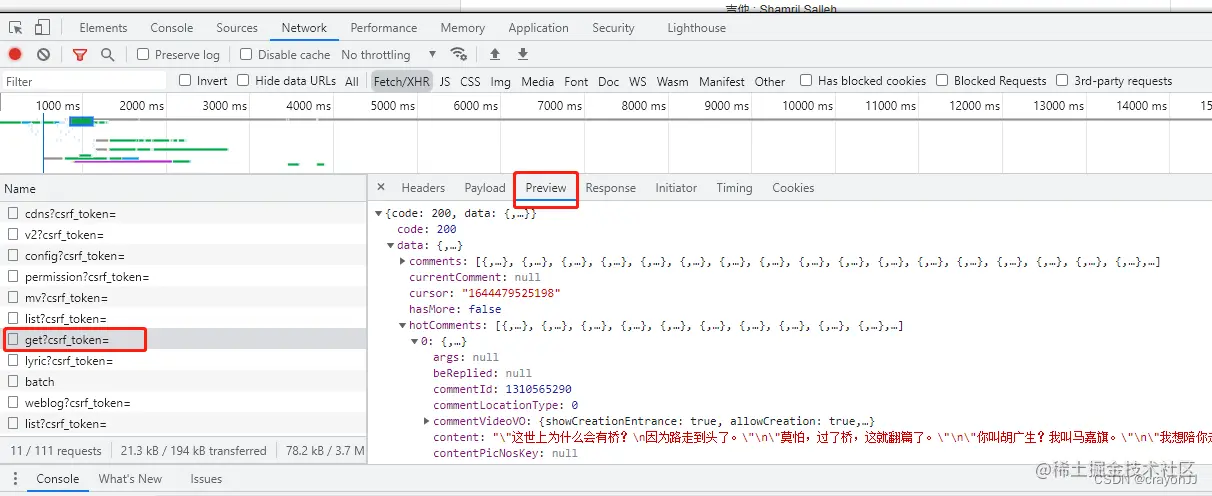Select the Preview tab
This screenshot has height=496, width=1212.
[x=546, y=188]
